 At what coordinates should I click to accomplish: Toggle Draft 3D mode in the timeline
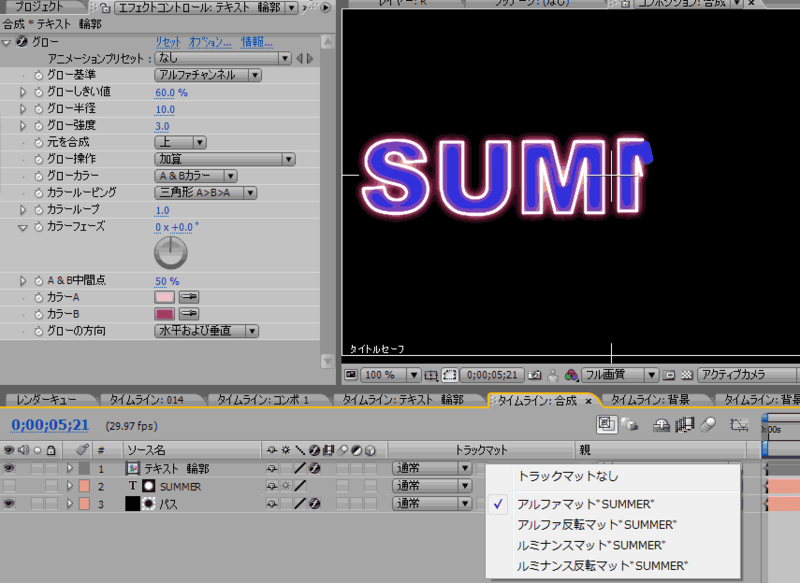630,425
